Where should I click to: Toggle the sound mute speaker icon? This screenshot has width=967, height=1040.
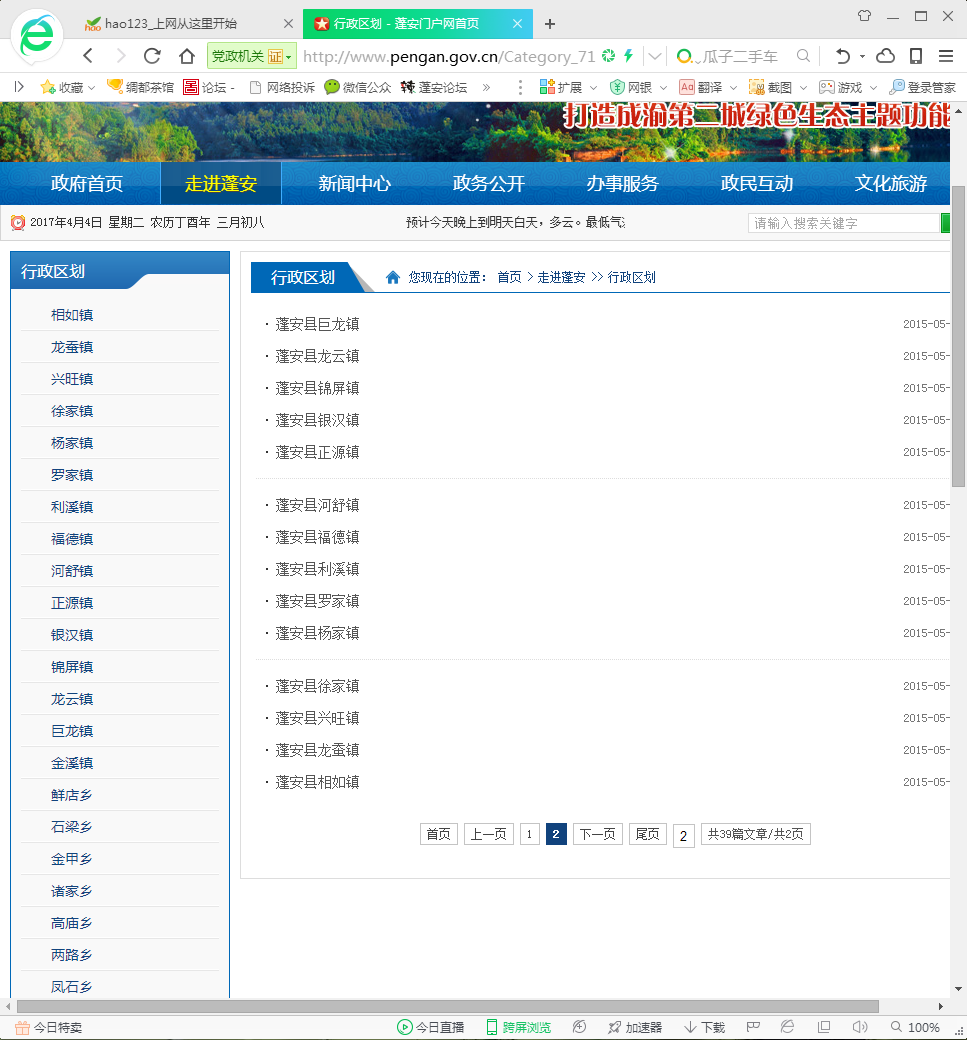pyautogui.click(x=859, y=1027)
